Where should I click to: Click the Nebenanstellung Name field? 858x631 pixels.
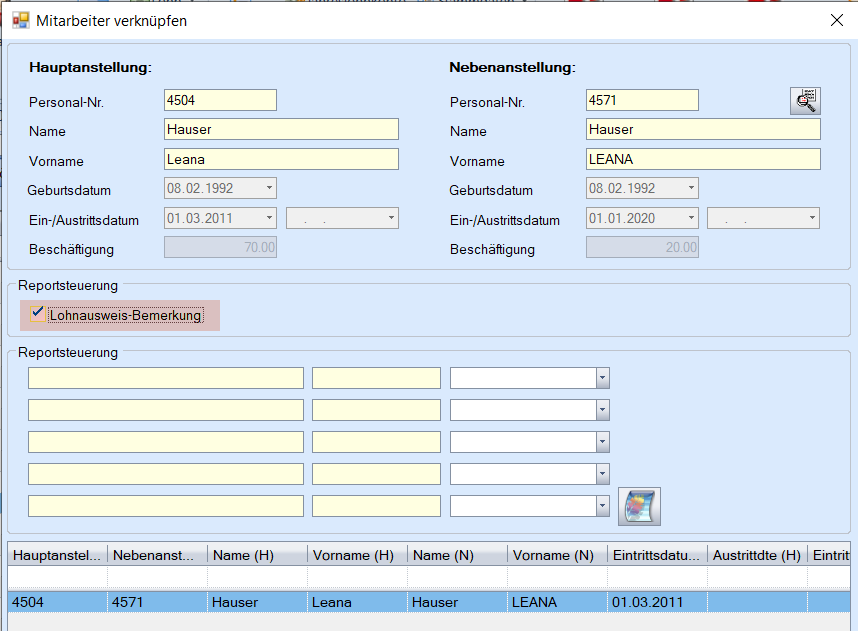703,129
